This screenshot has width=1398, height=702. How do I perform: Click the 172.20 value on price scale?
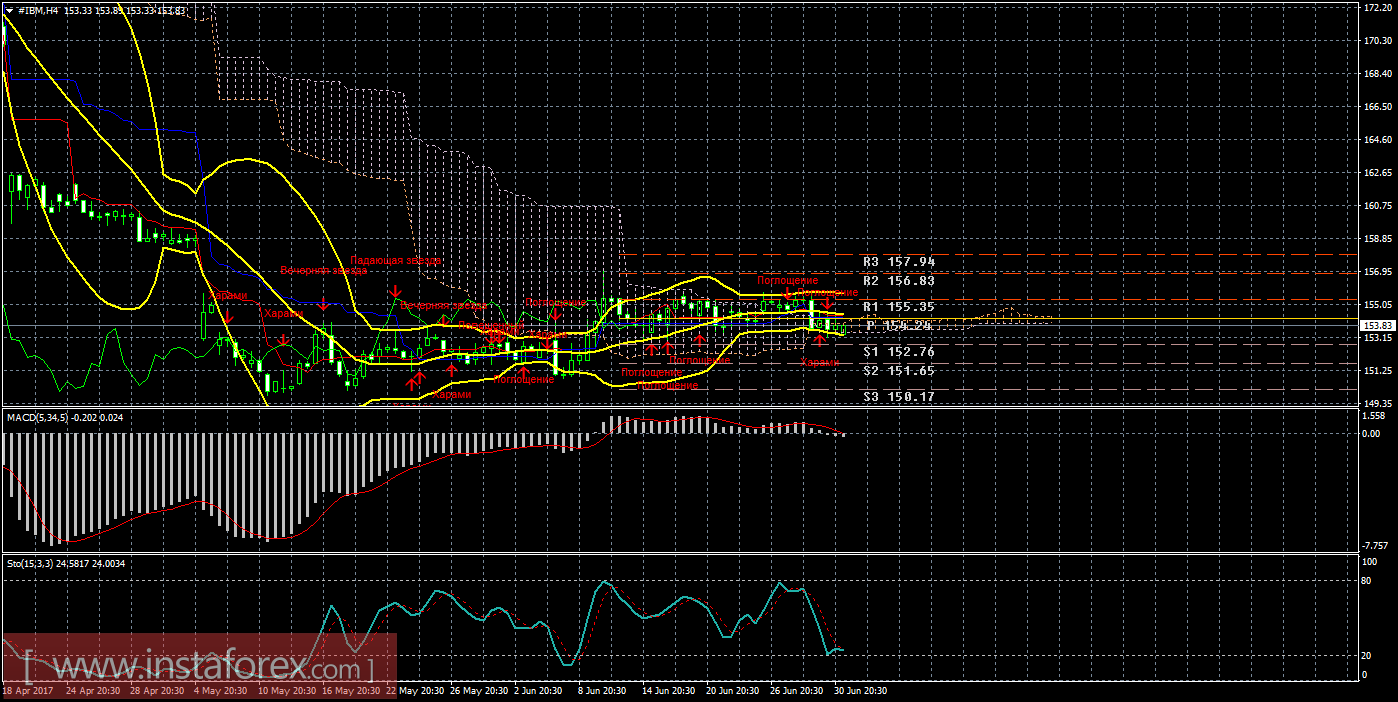[1378, 8]
